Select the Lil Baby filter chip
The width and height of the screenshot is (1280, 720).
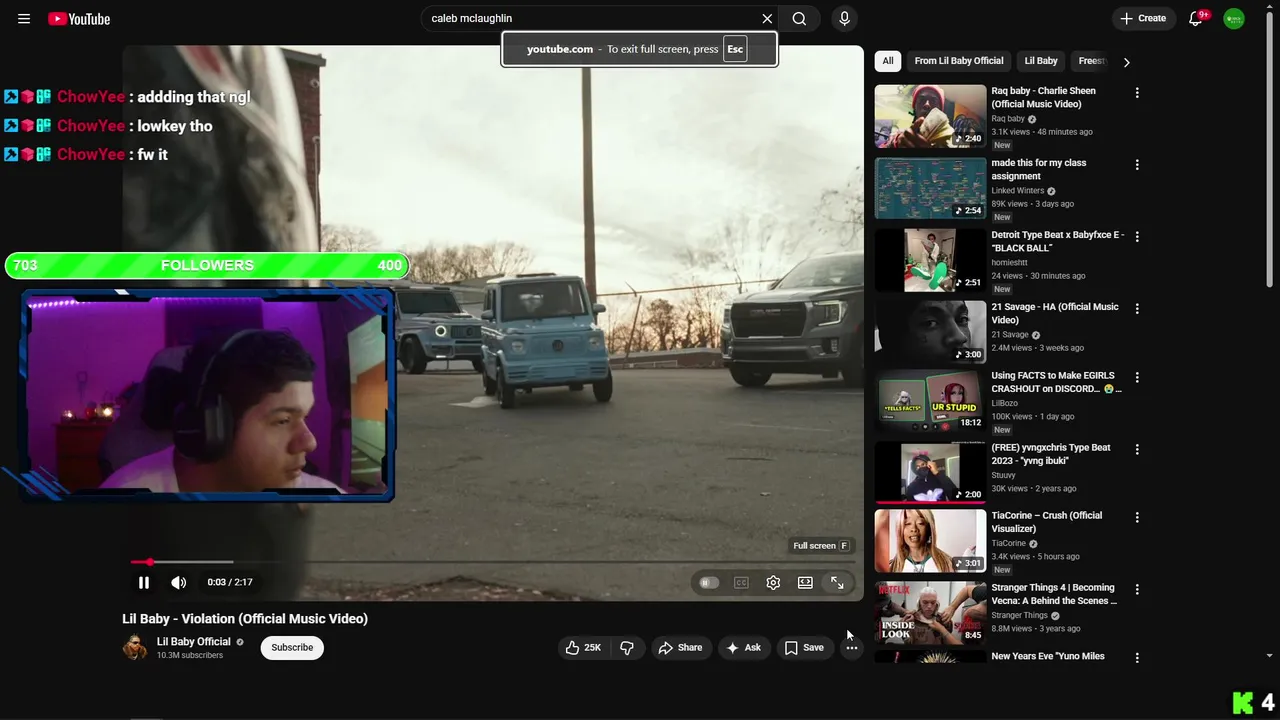1041,61
